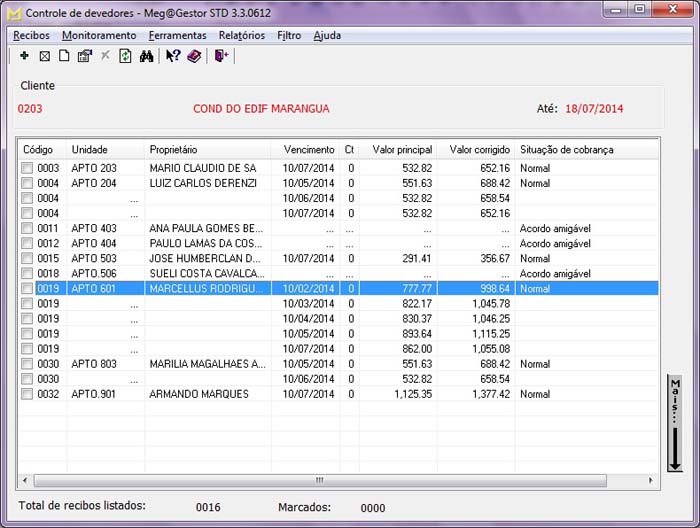Click the horizontal scrollbar right arrow
Viewport: 700px width, 528px height.
pyautogui.click(x=652, y=481)
